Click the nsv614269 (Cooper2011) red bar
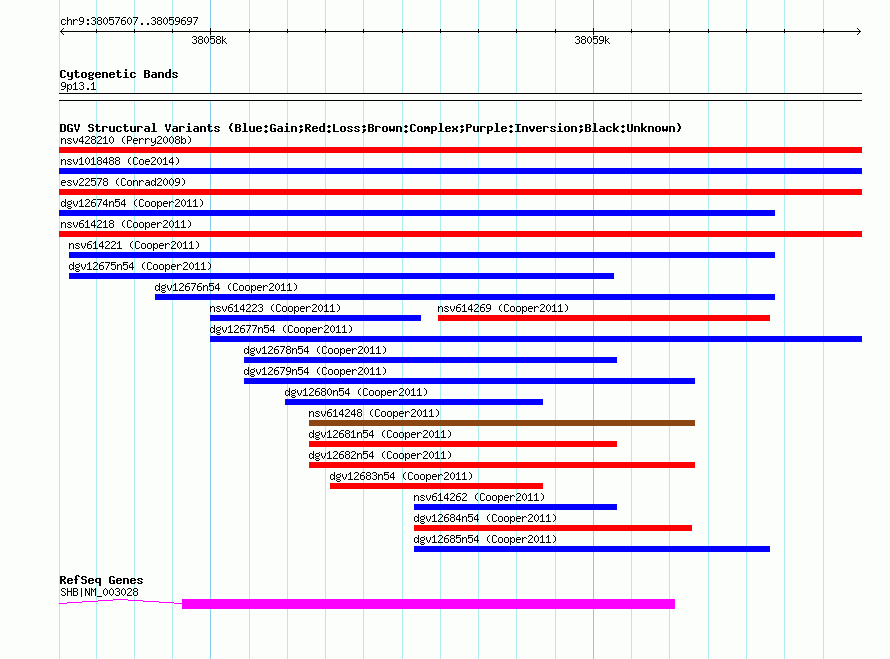The image size is (890, 659). (604, 318)
